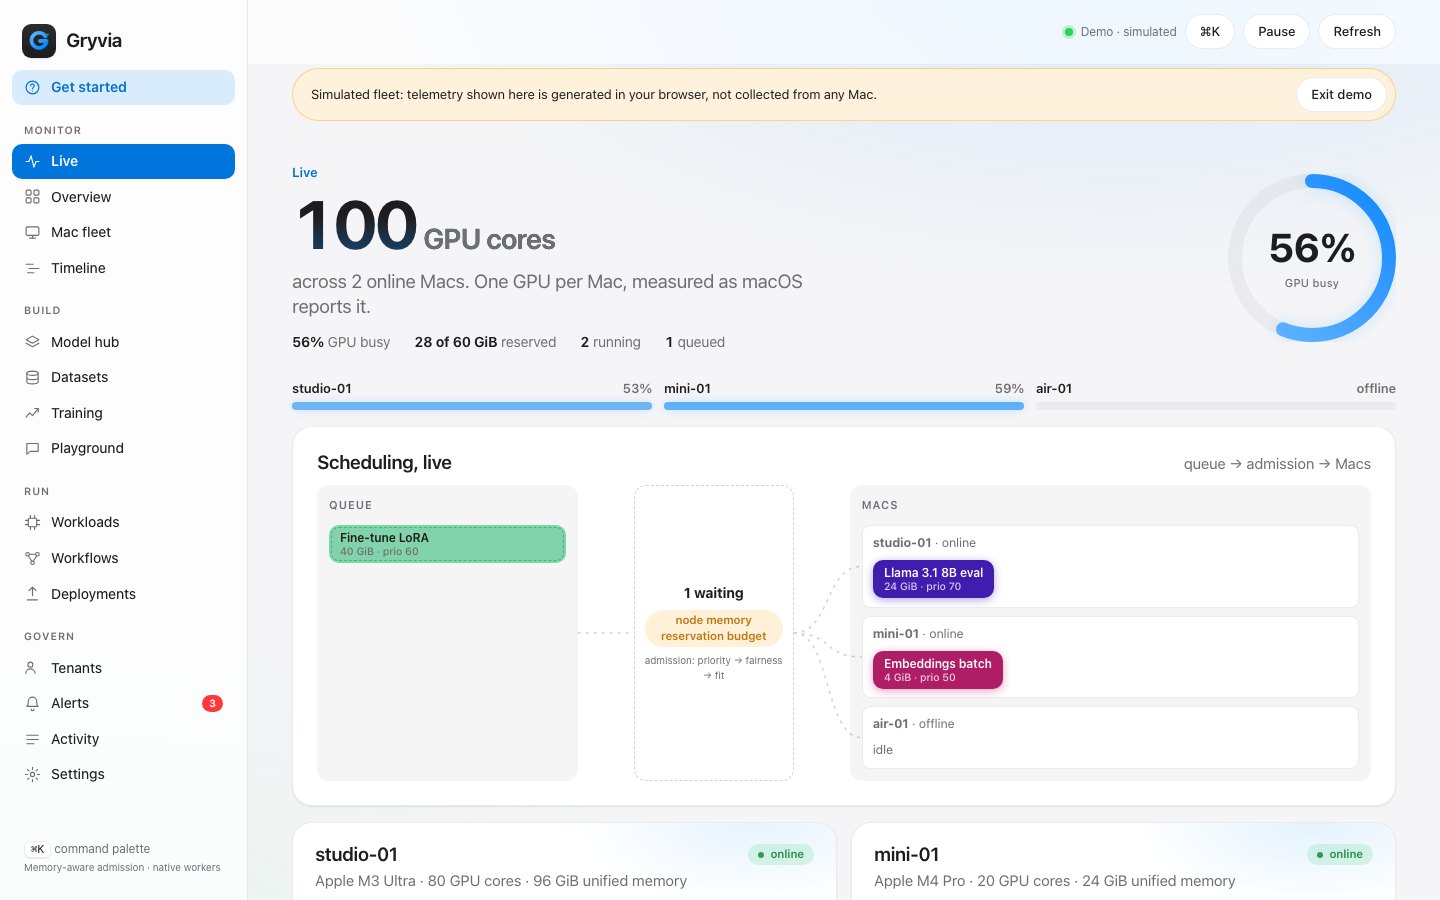The image size is (1440, 900).
Task: Go to the Overview page
Action: 123,197
